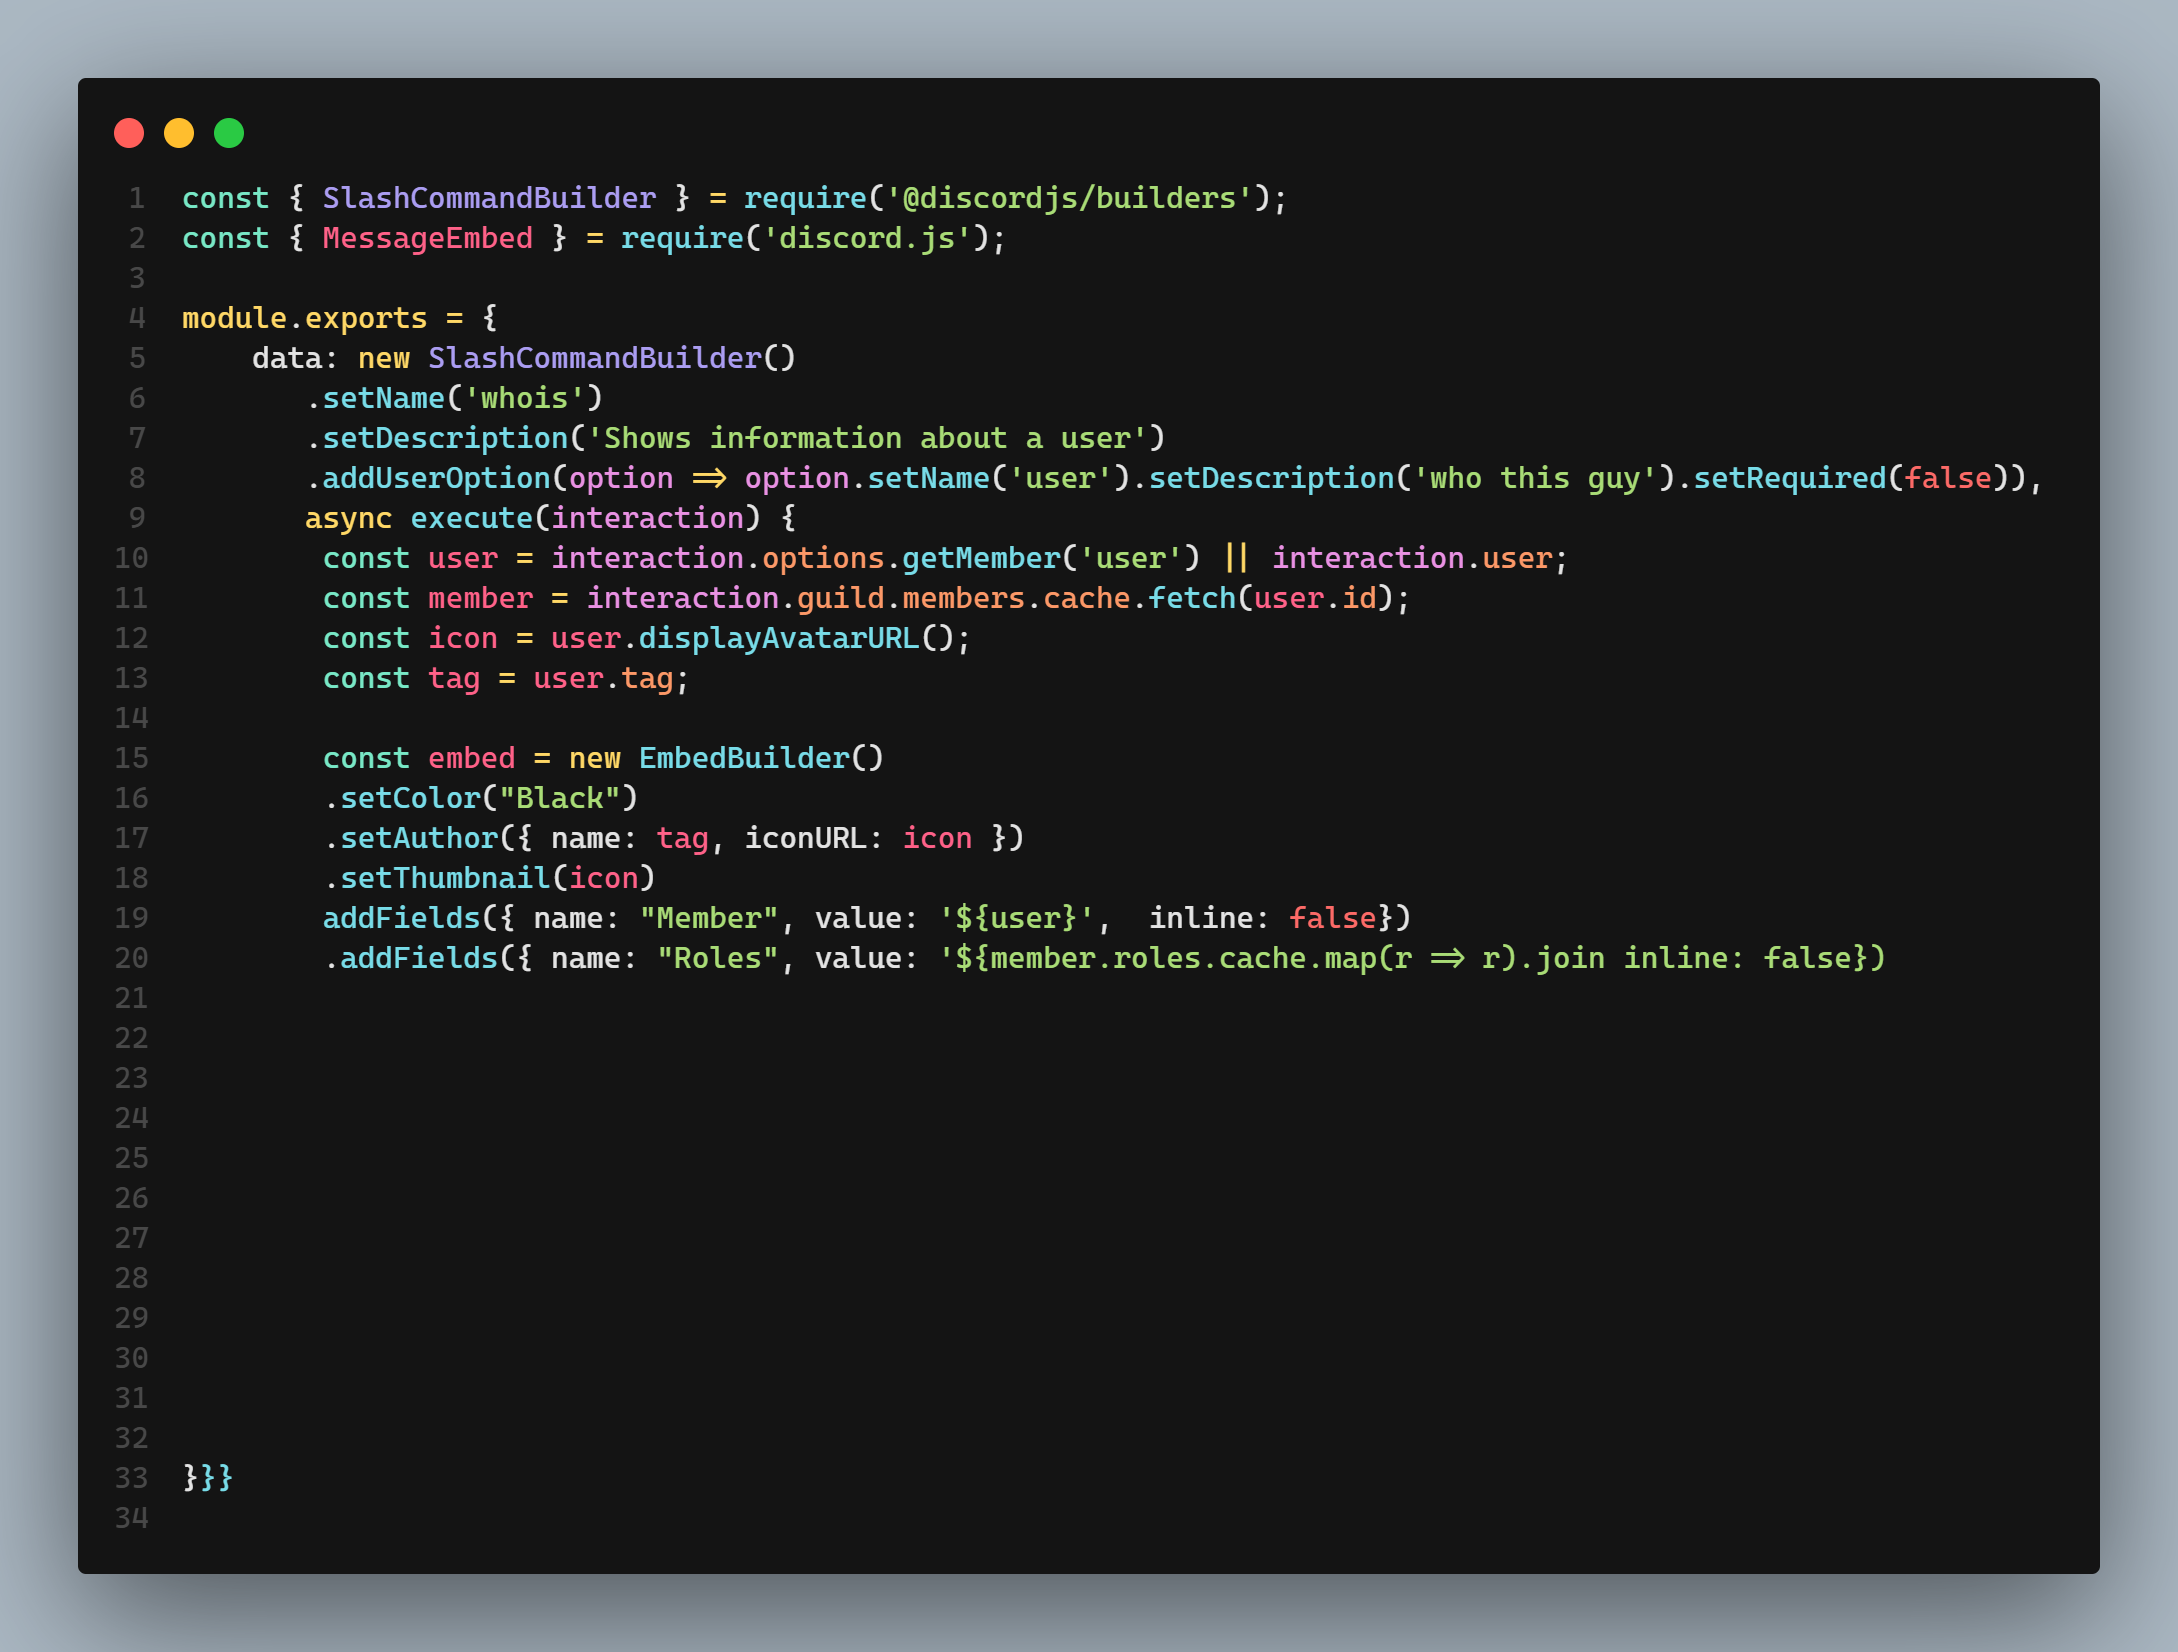2178x1652 pixels.
Task: Click the "Member" string on line 19
Action: (709, 918)
